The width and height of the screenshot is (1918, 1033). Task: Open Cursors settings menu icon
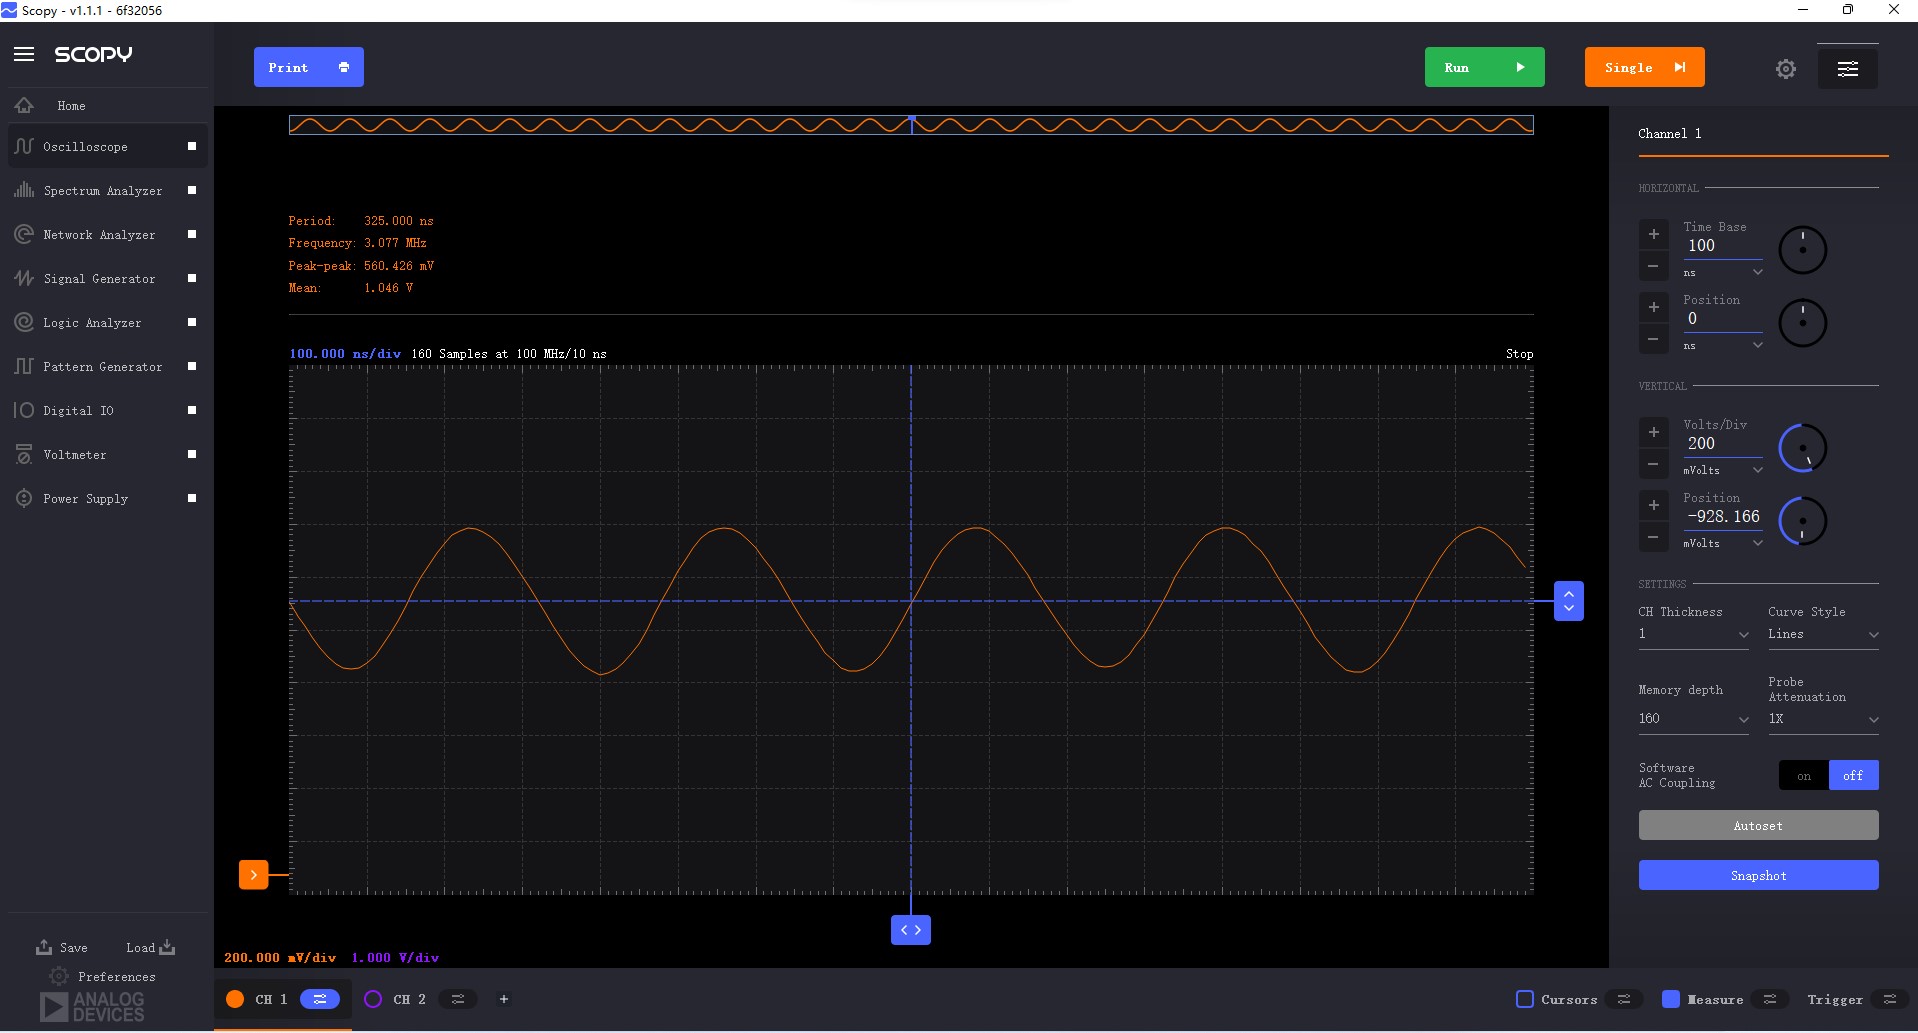1624,999
